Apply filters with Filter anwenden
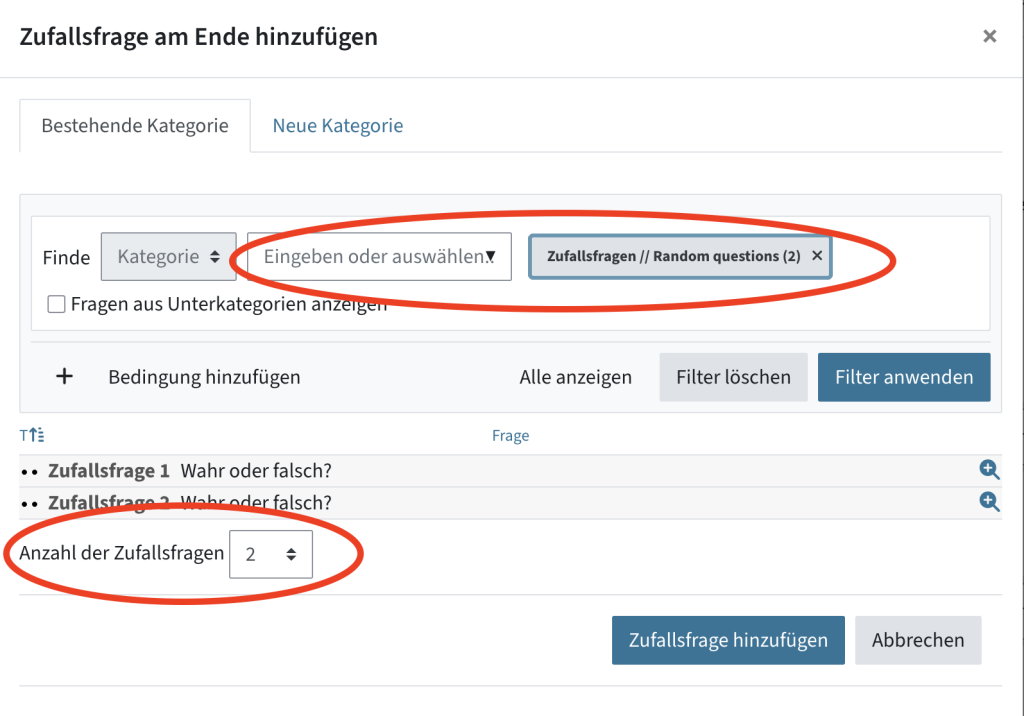 904,377
